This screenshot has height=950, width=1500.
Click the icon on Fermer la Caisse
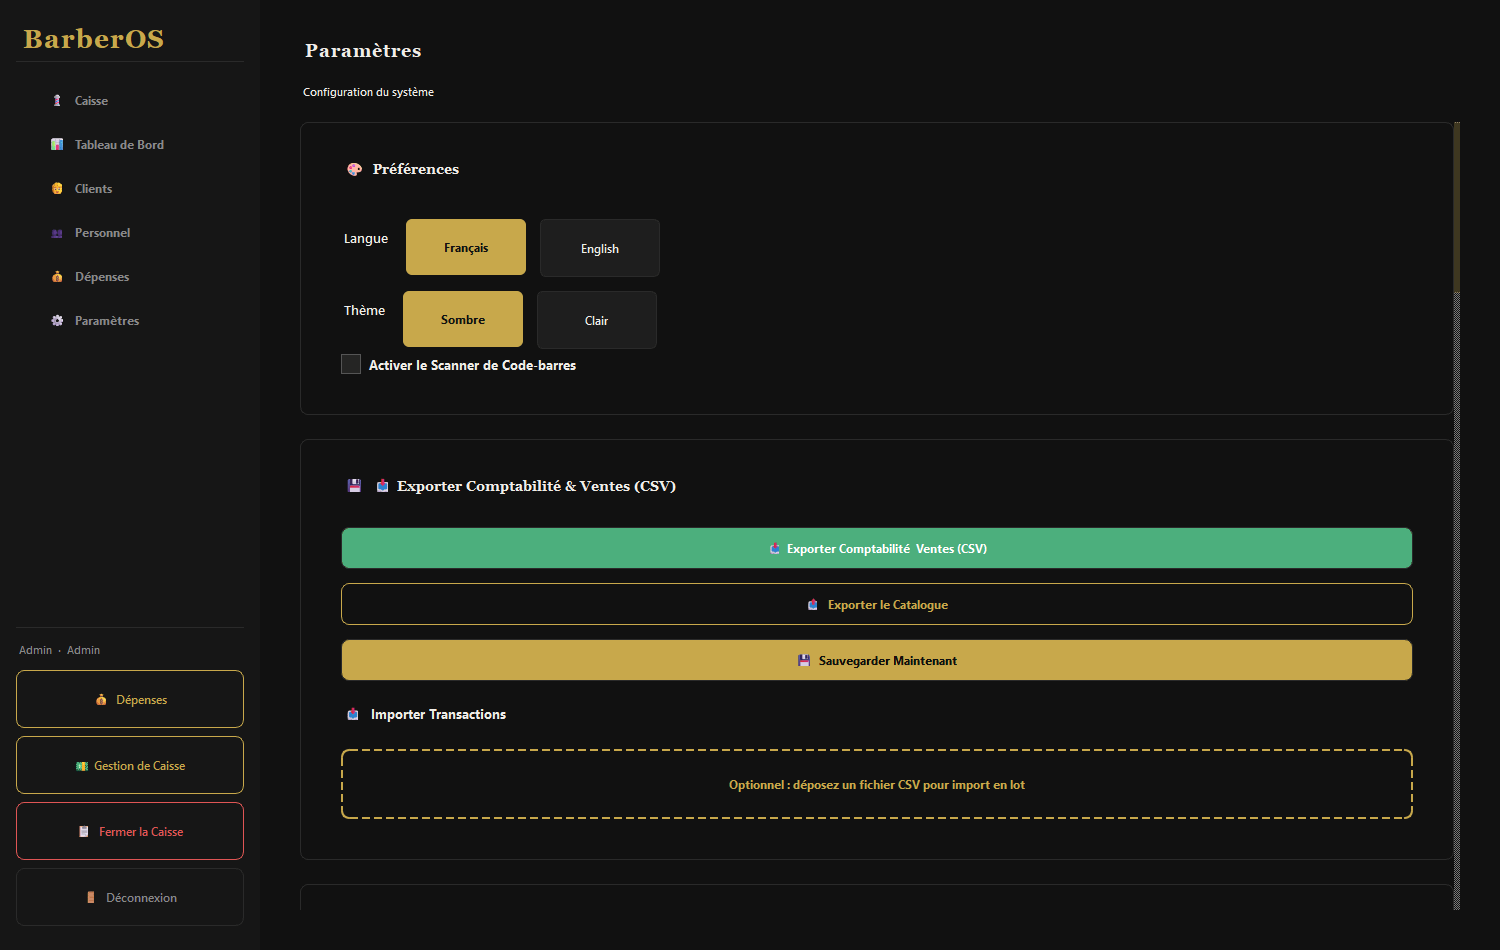[x=84, y=832]
